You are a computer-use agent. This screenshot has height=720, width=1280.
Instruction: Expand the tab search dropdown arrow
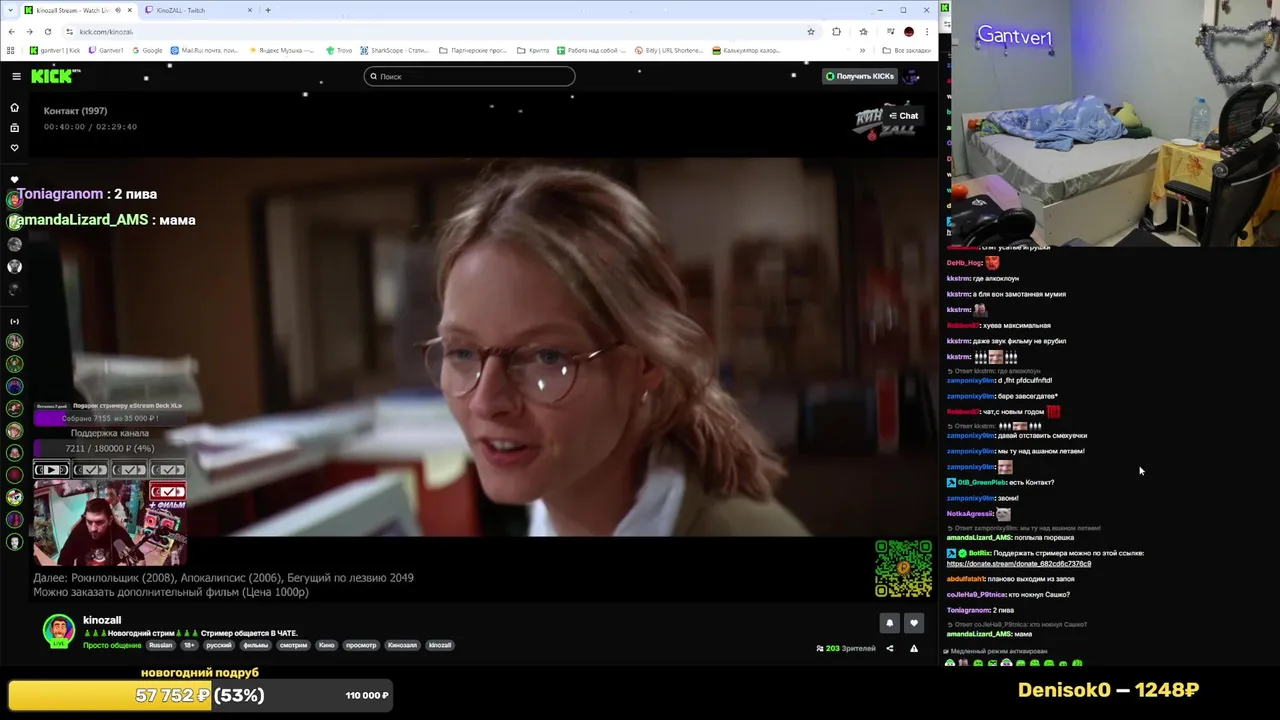pos(8,10)
